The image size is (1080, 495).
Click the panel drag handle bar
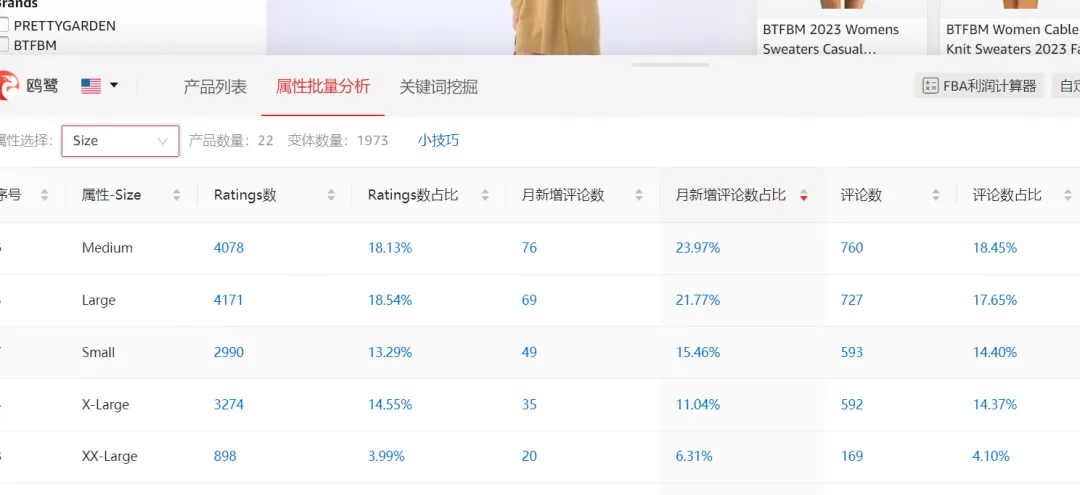point(670,65)
